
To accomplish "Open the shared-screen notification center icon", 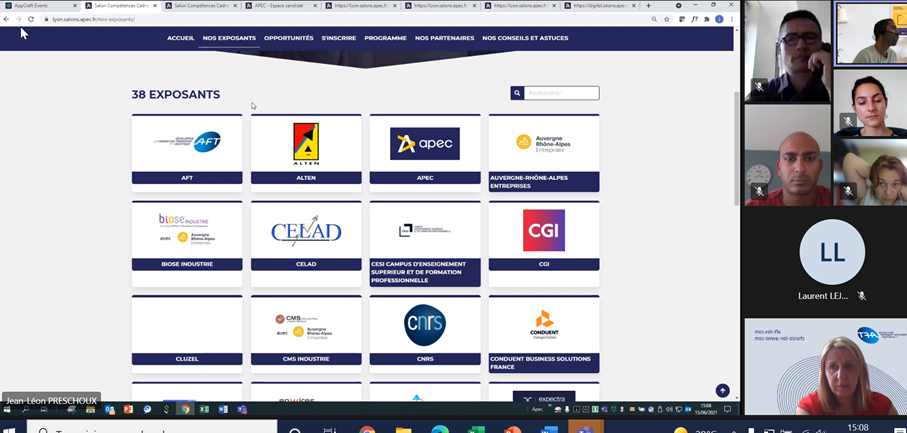I will 728,409.
